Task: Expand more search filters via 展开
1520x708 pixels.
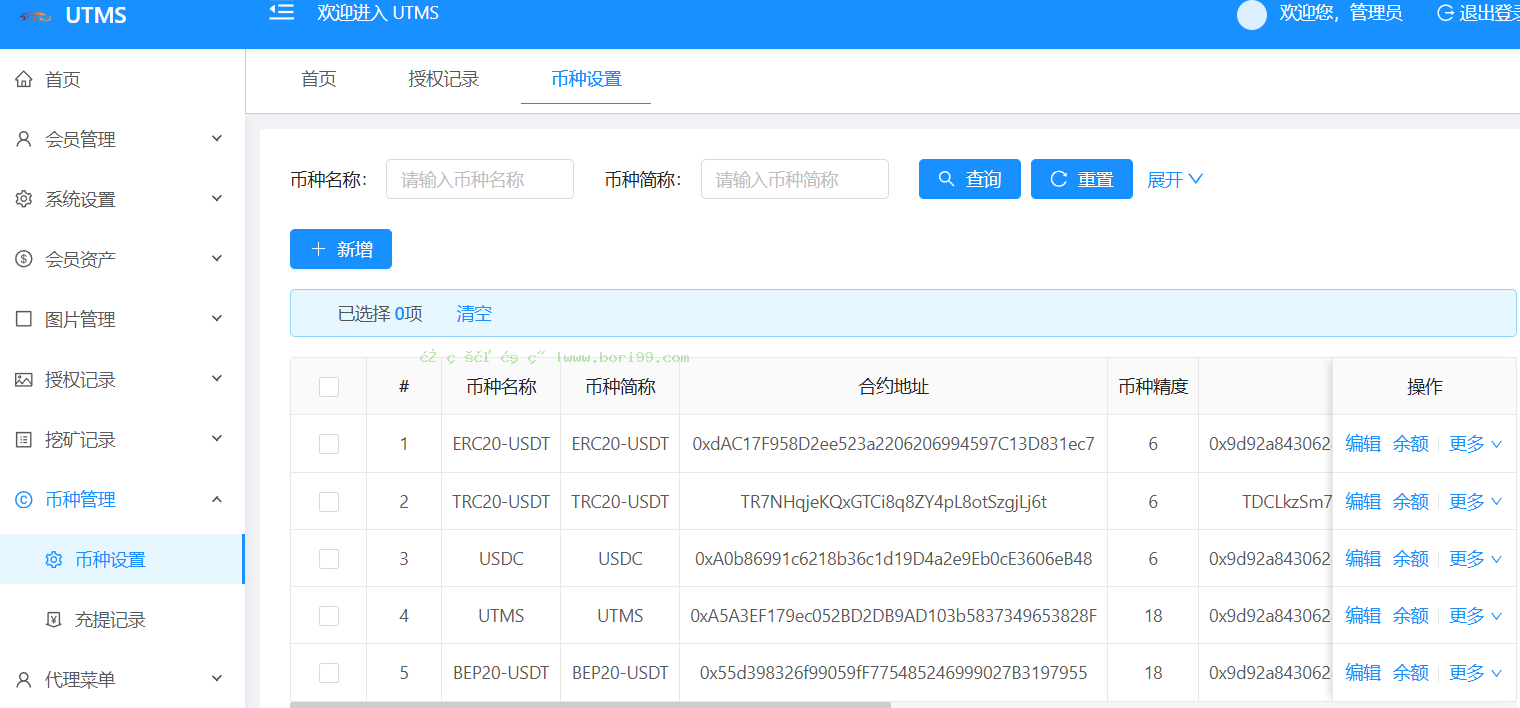Action: (x=1175, y=179)
